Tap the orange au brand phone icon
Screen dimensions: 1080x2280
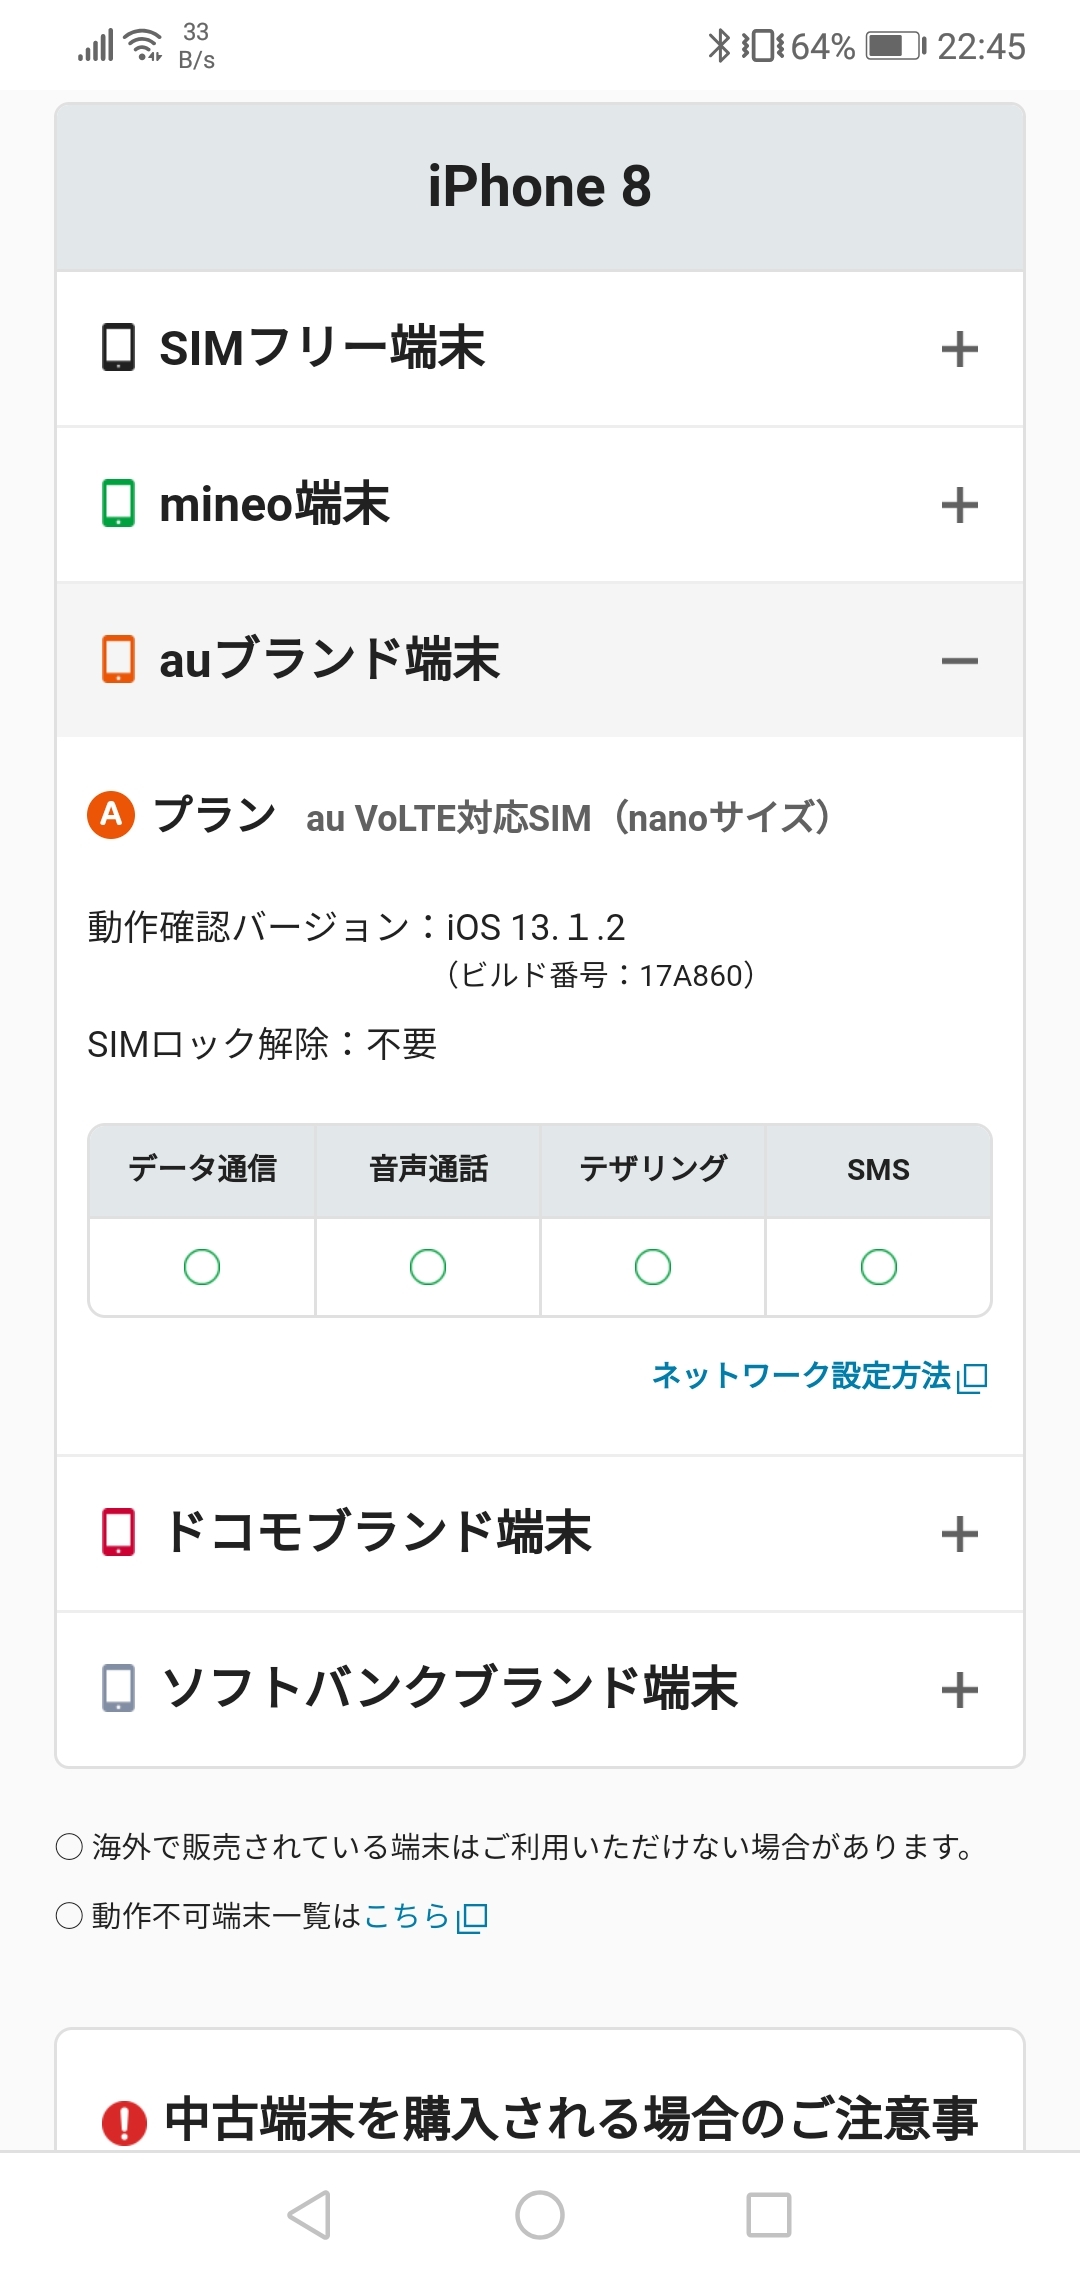pos(118,660)
